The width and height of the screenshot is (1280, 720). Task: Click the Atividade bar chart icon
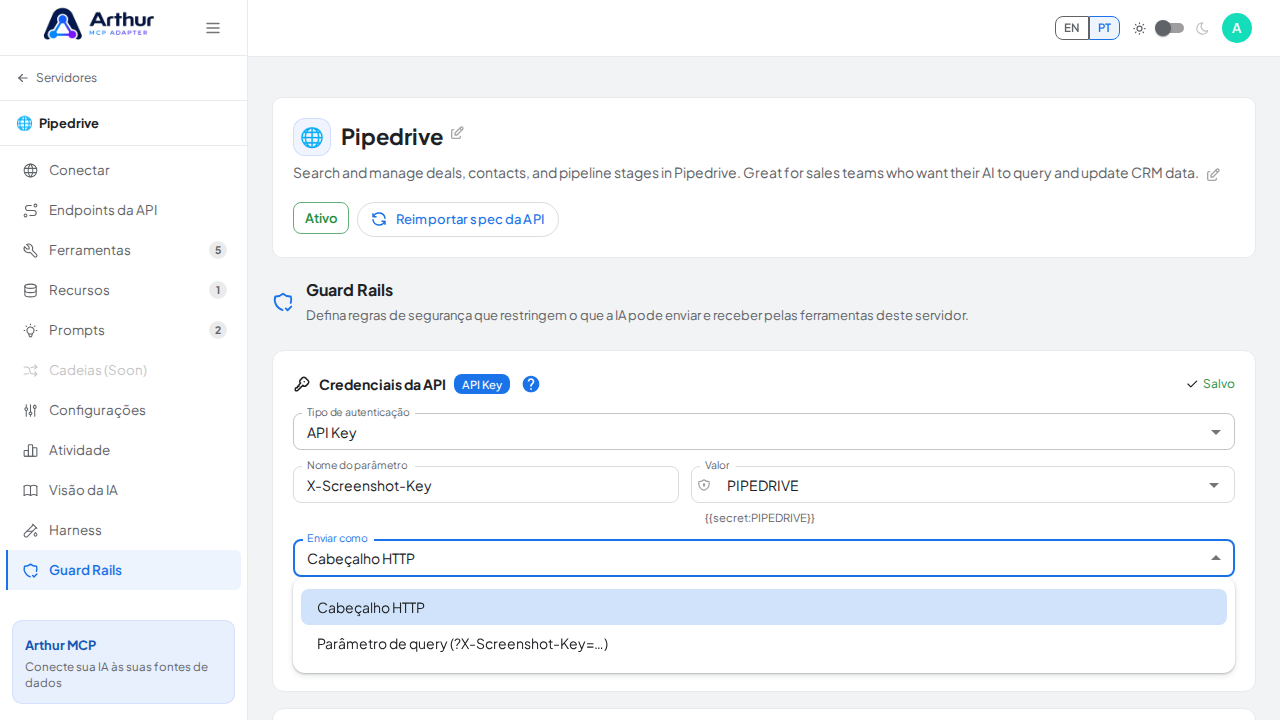[31, 450]
